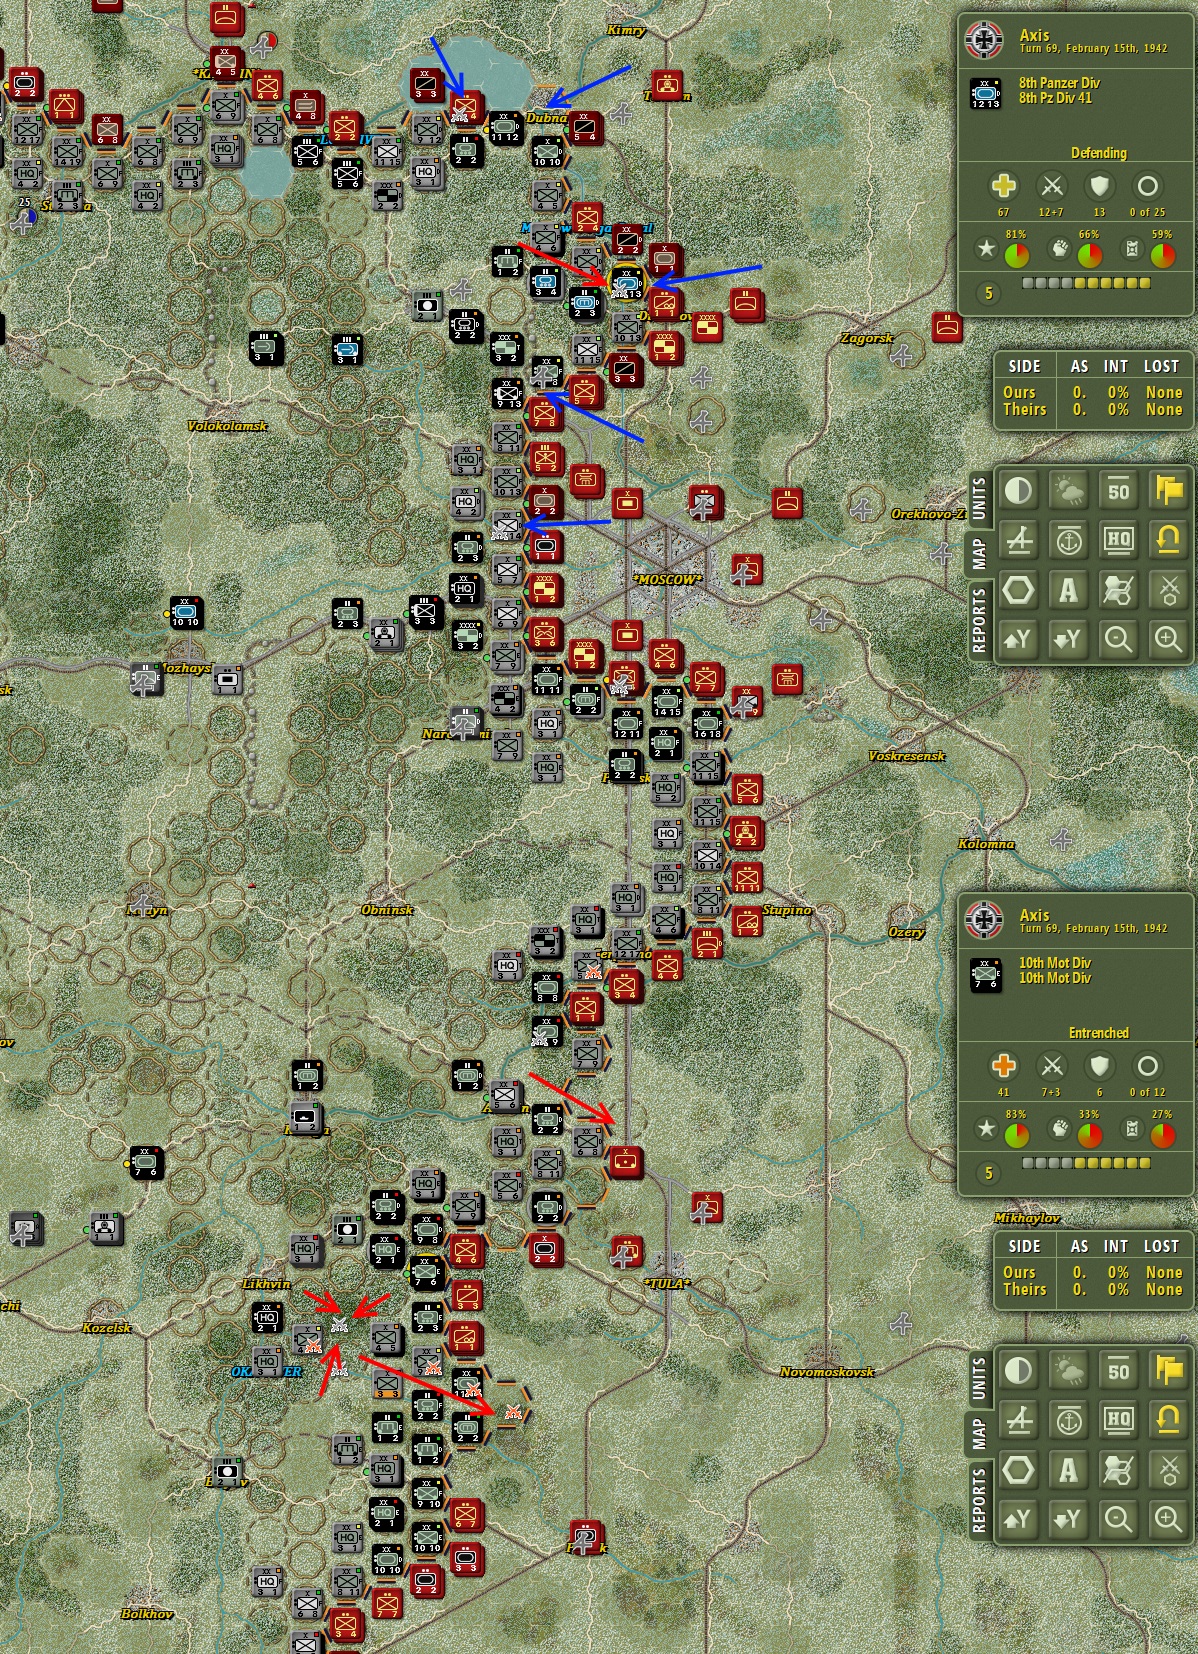Click the crossed-out aircraft button in the 10th Mot Div screenshot
This screenshot has height=1654, width=1198.
(1018, 1420)
